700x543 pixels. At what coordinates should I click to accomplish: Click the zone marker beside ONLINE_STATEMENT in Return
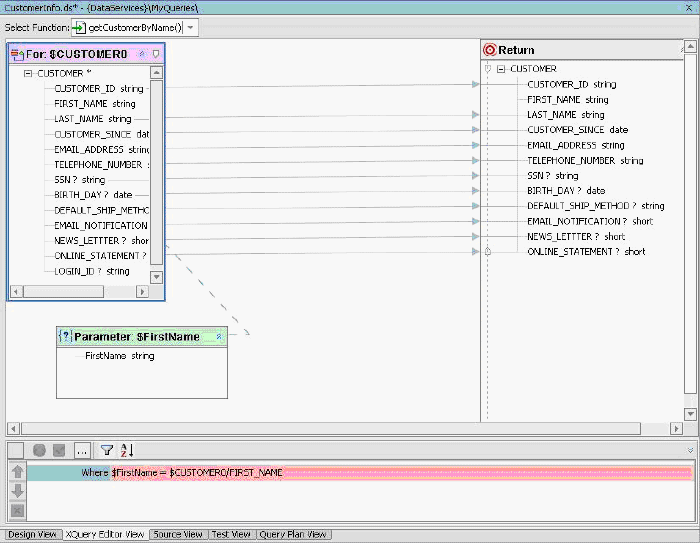(x=488, y=251)
